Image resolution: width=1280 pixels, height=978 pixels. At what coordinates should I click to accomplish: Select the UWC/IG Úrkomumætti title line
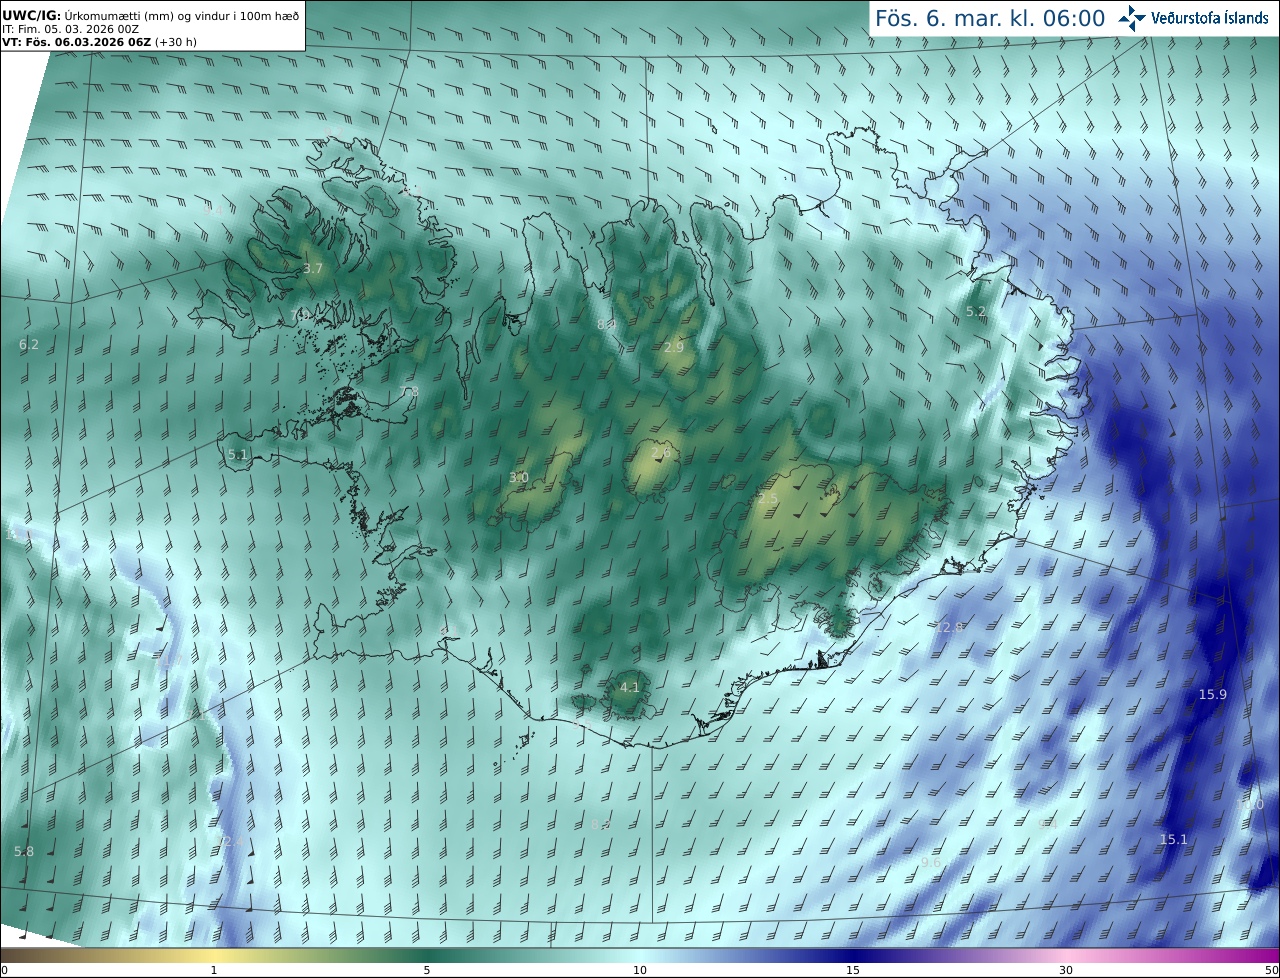151,15
